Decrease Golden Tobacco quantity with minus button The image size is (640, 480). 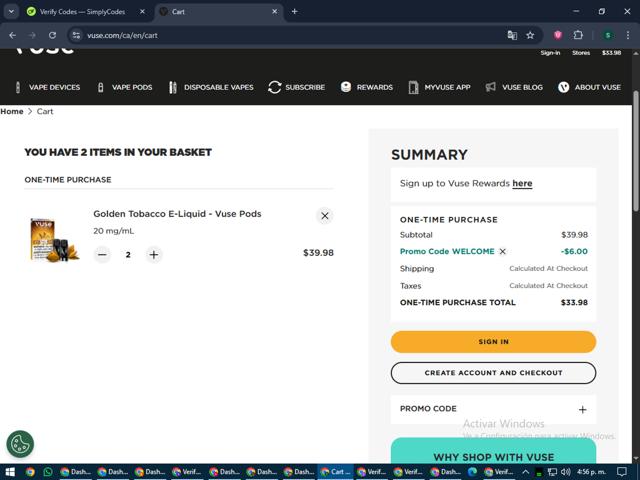click(x=102, y=255)
